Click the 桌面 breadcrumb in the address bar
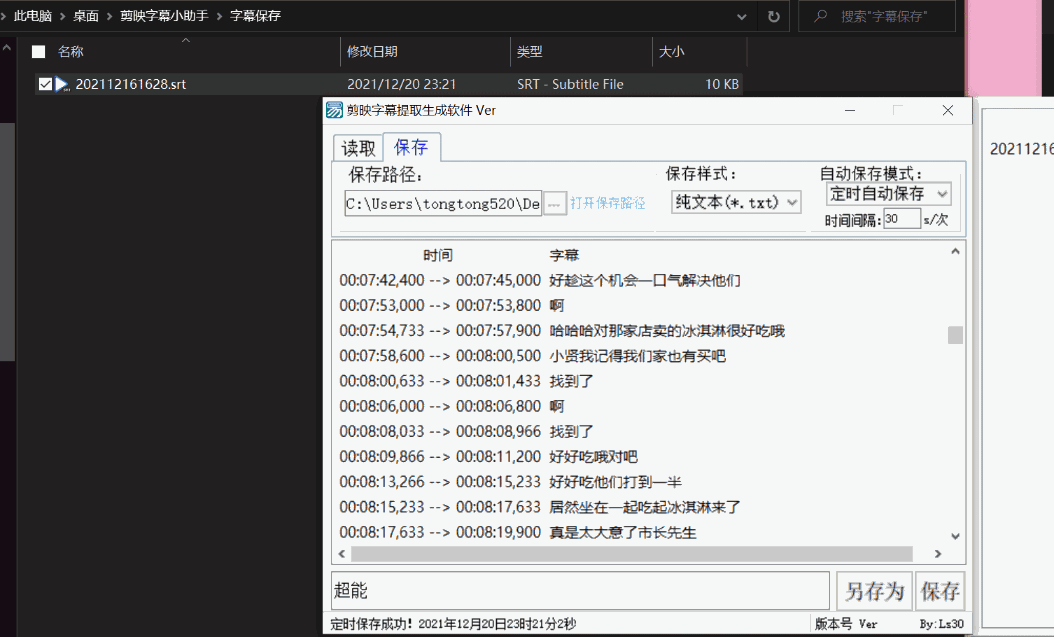The width and height of the screenshot is (1054, 637). click(x=86, y=16)
